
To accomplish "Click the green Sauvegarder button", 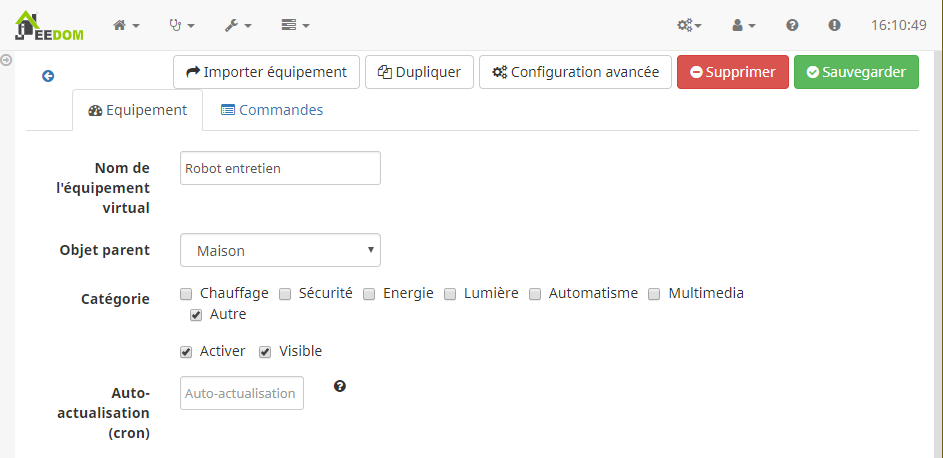I will (x=856, y=72).
